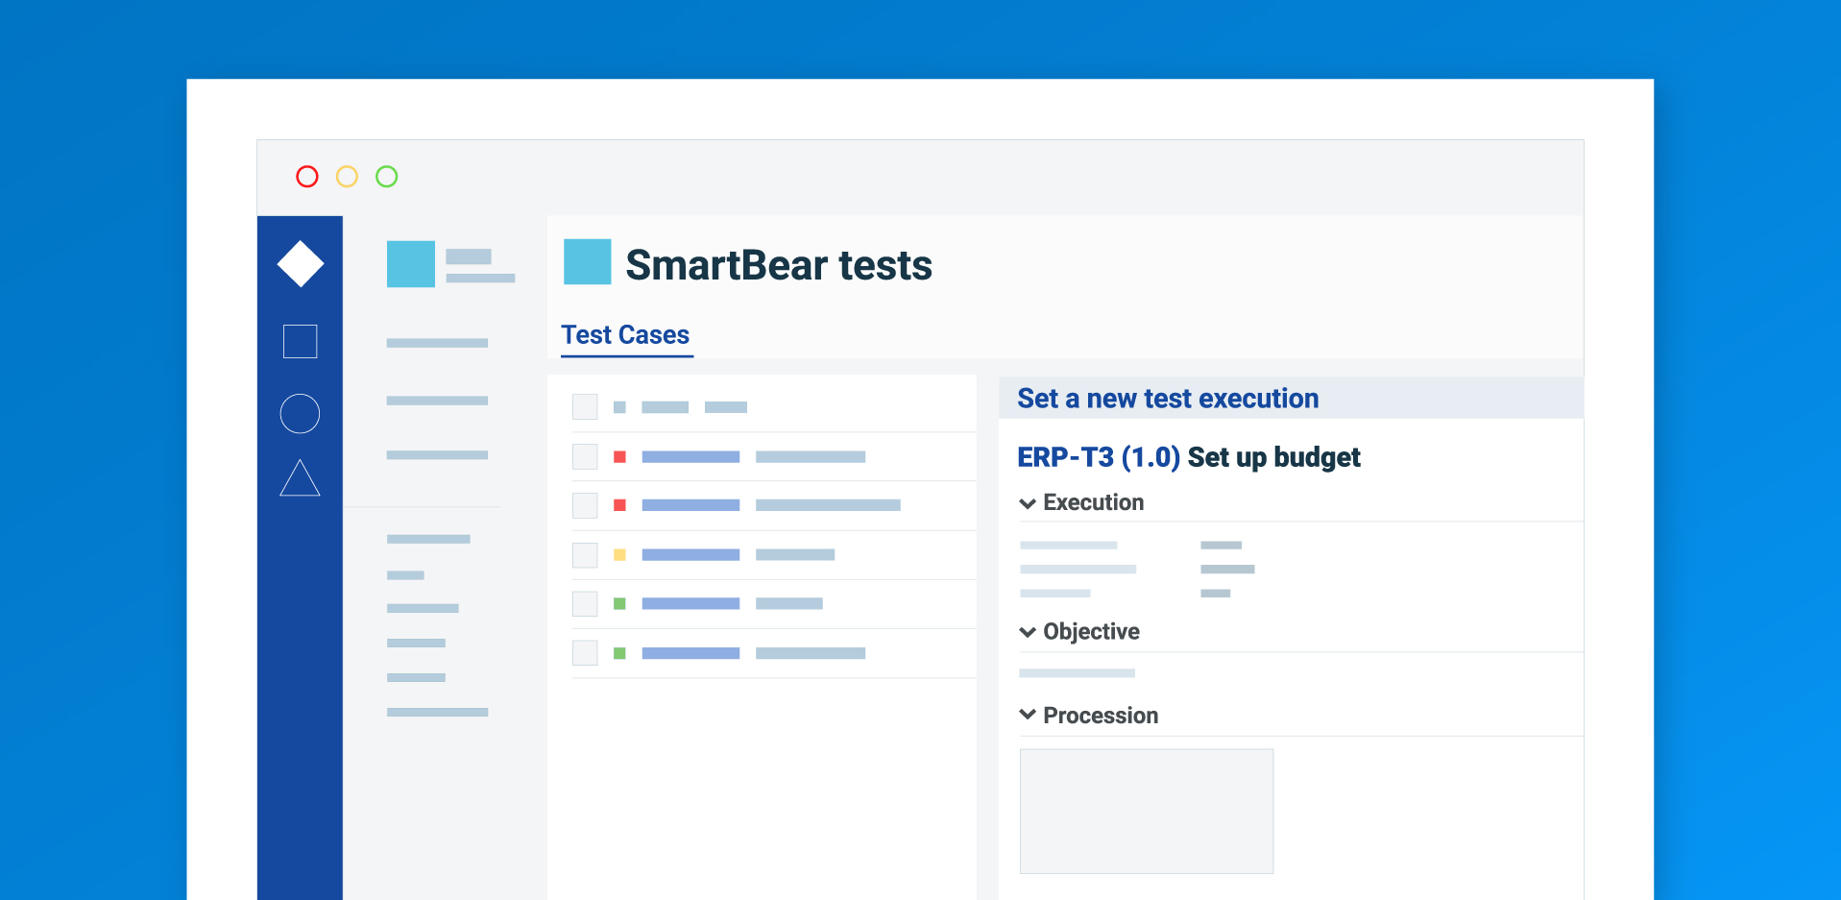Click the white diamond icon in the blue sidebar
The image size is (1841, 900).
coord(300,264)
